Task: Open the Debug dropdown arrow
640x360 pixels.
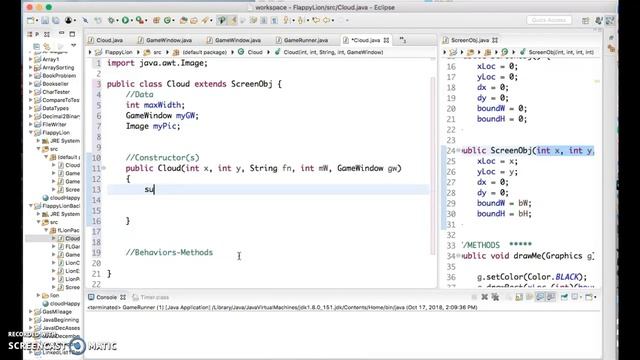Action: click(117, 20)
